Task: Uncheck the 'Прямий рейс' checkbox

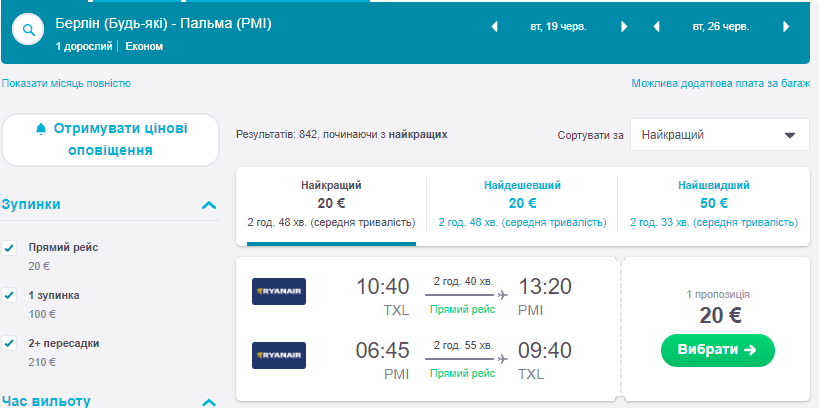Action: click(x=9, y=247)
